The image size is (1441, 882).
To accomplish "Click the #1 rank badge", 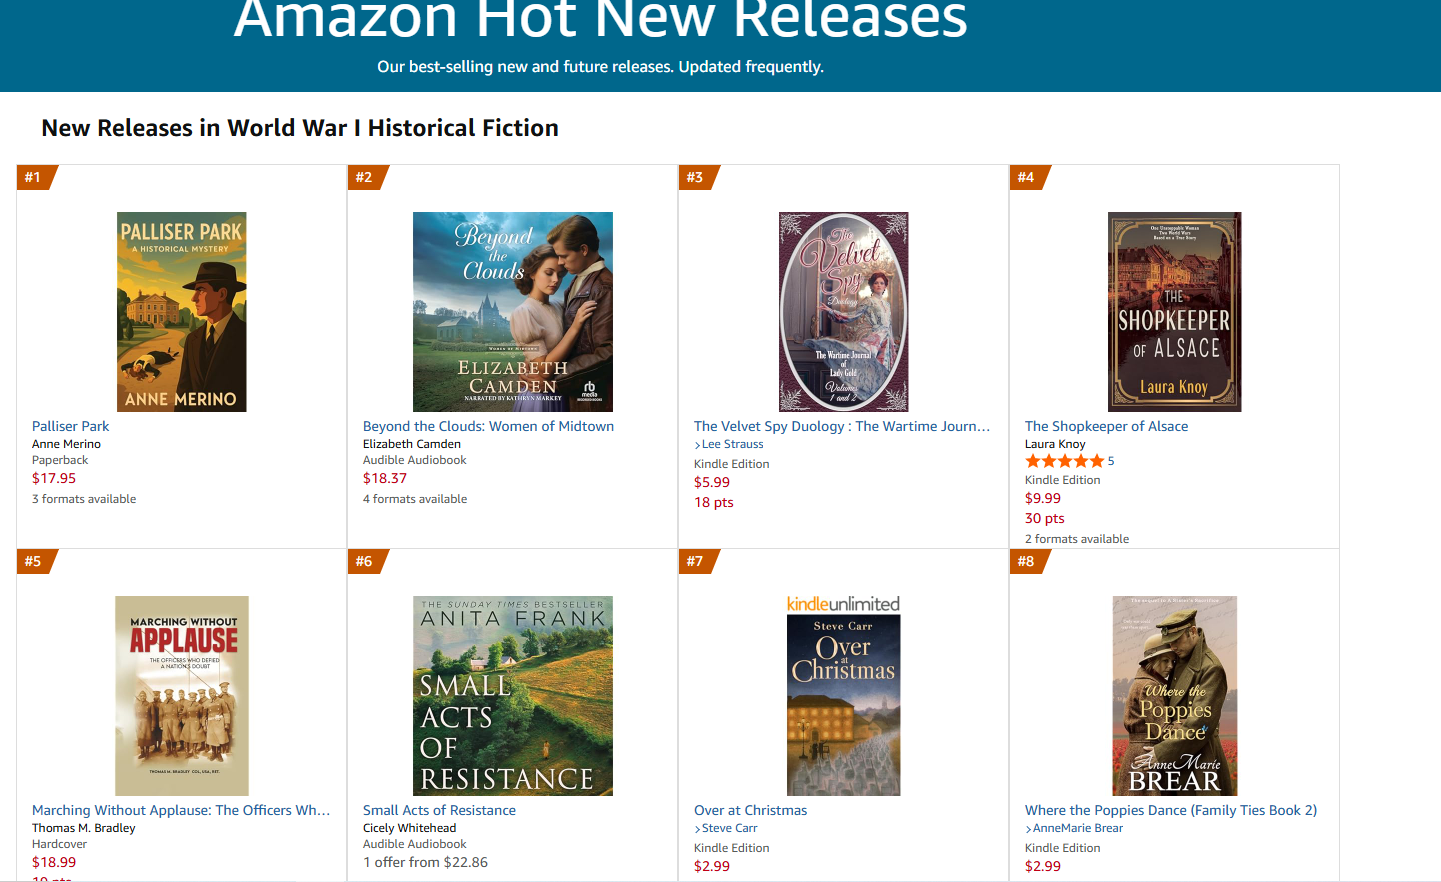I will 34,177.
